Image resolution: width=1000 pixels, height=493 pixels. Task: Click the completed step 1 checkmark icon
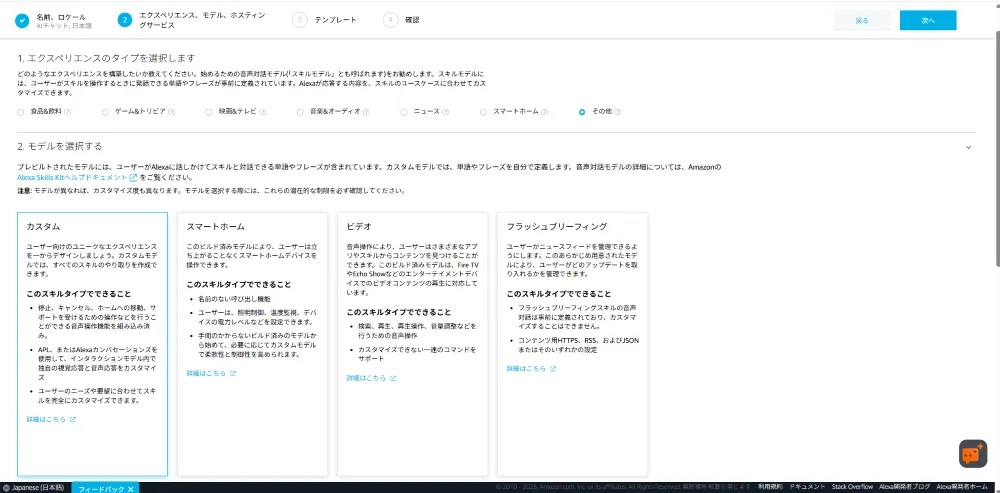(23, 20)
